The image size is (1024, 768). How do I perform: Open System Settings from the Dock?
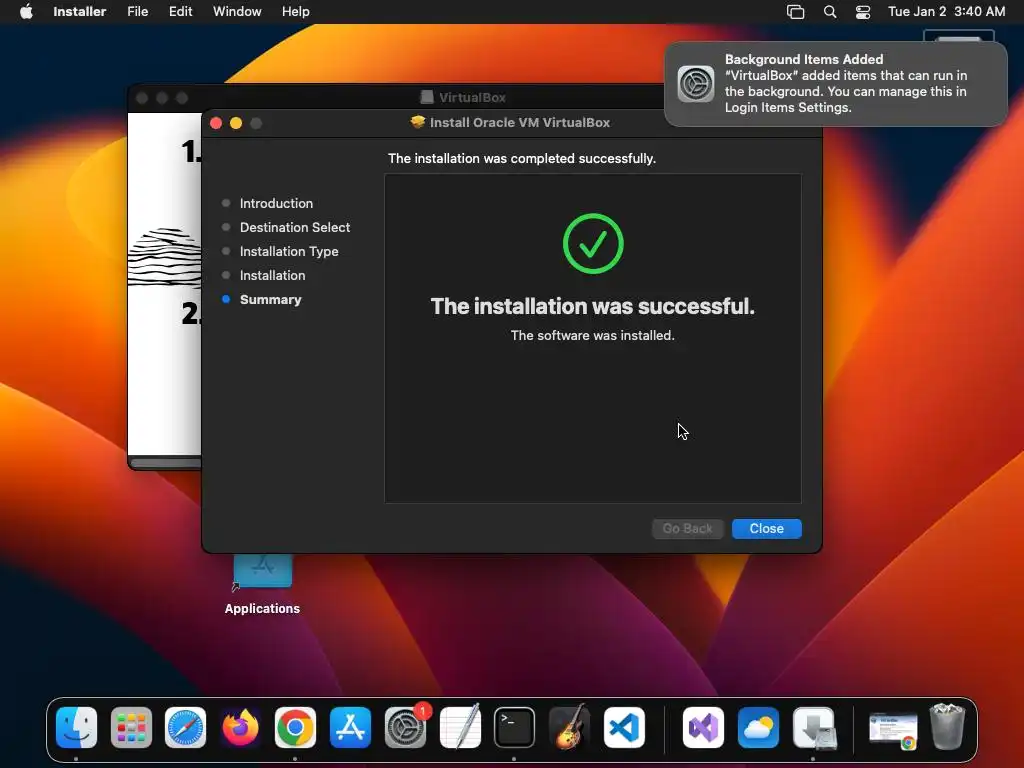point(405,728)
